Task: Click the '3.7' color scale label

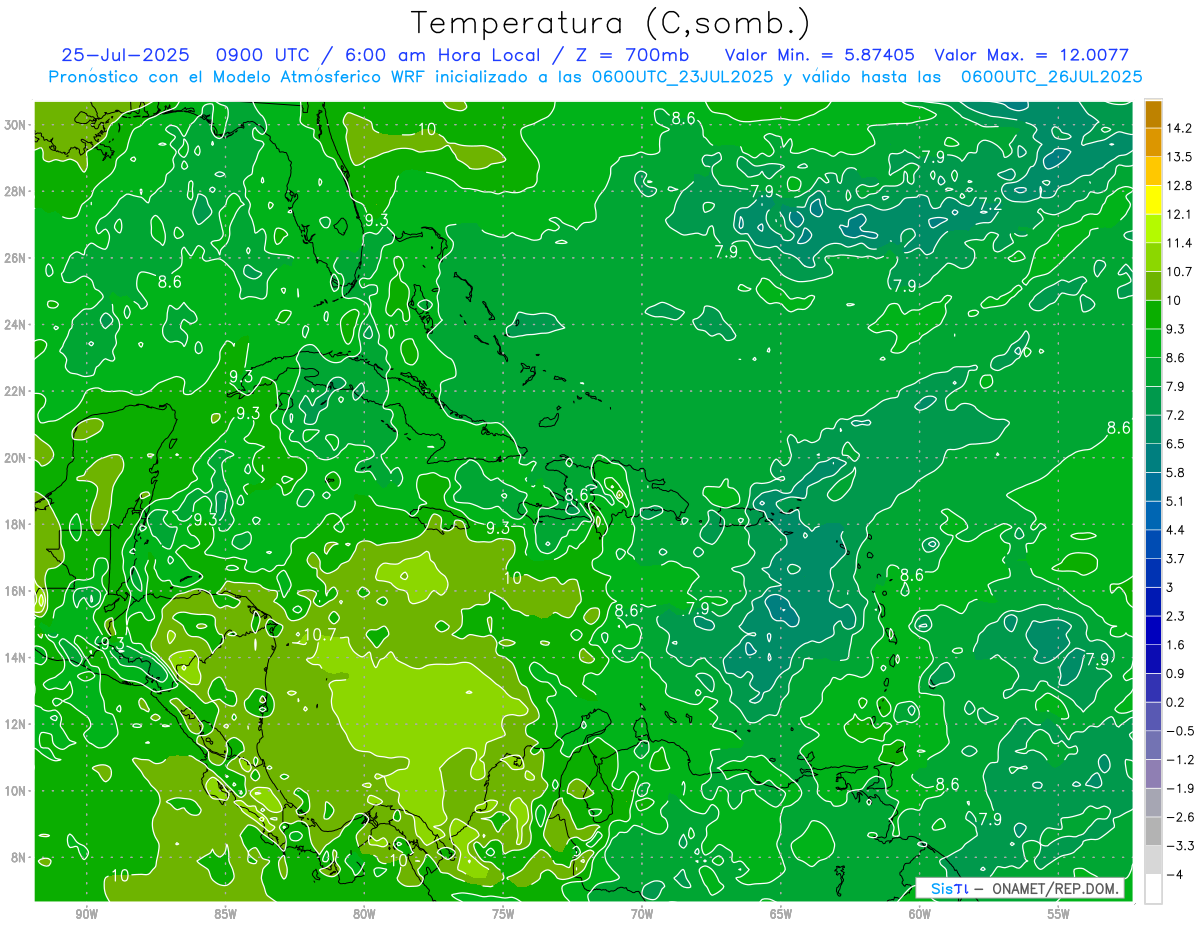Action: click(x=1176, y=559)
